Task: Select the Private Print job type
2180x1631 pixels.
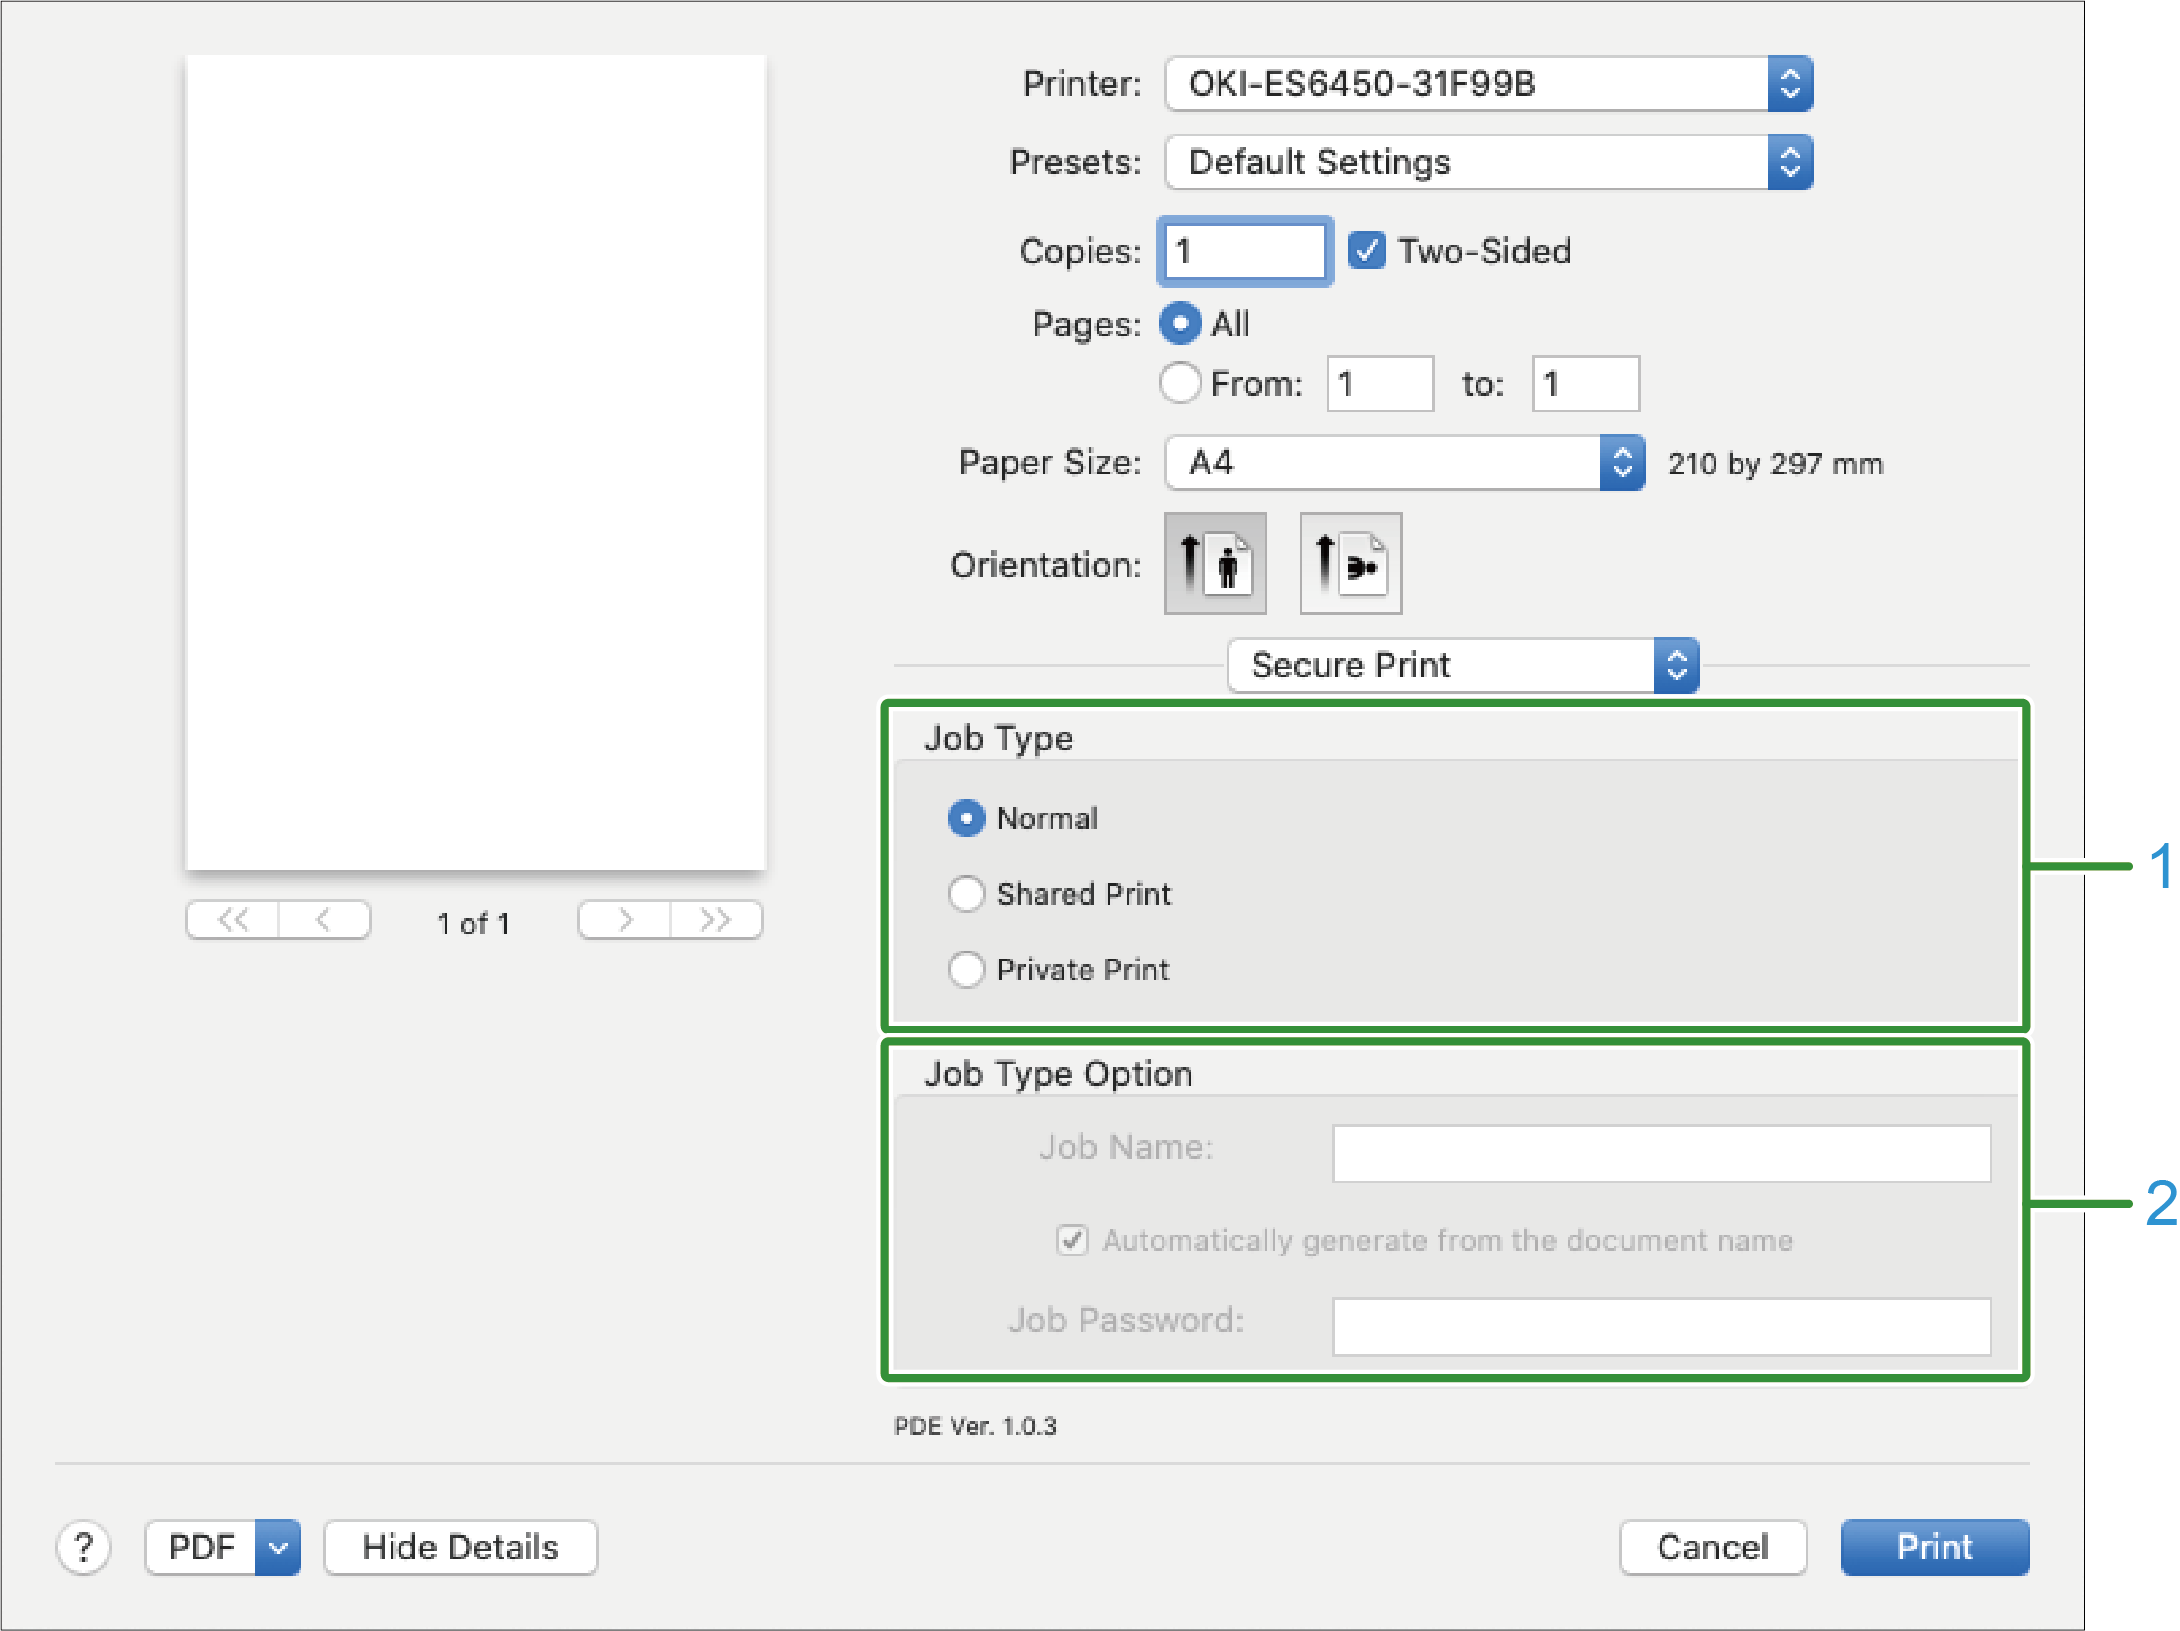Action: (x=967, y=969)
